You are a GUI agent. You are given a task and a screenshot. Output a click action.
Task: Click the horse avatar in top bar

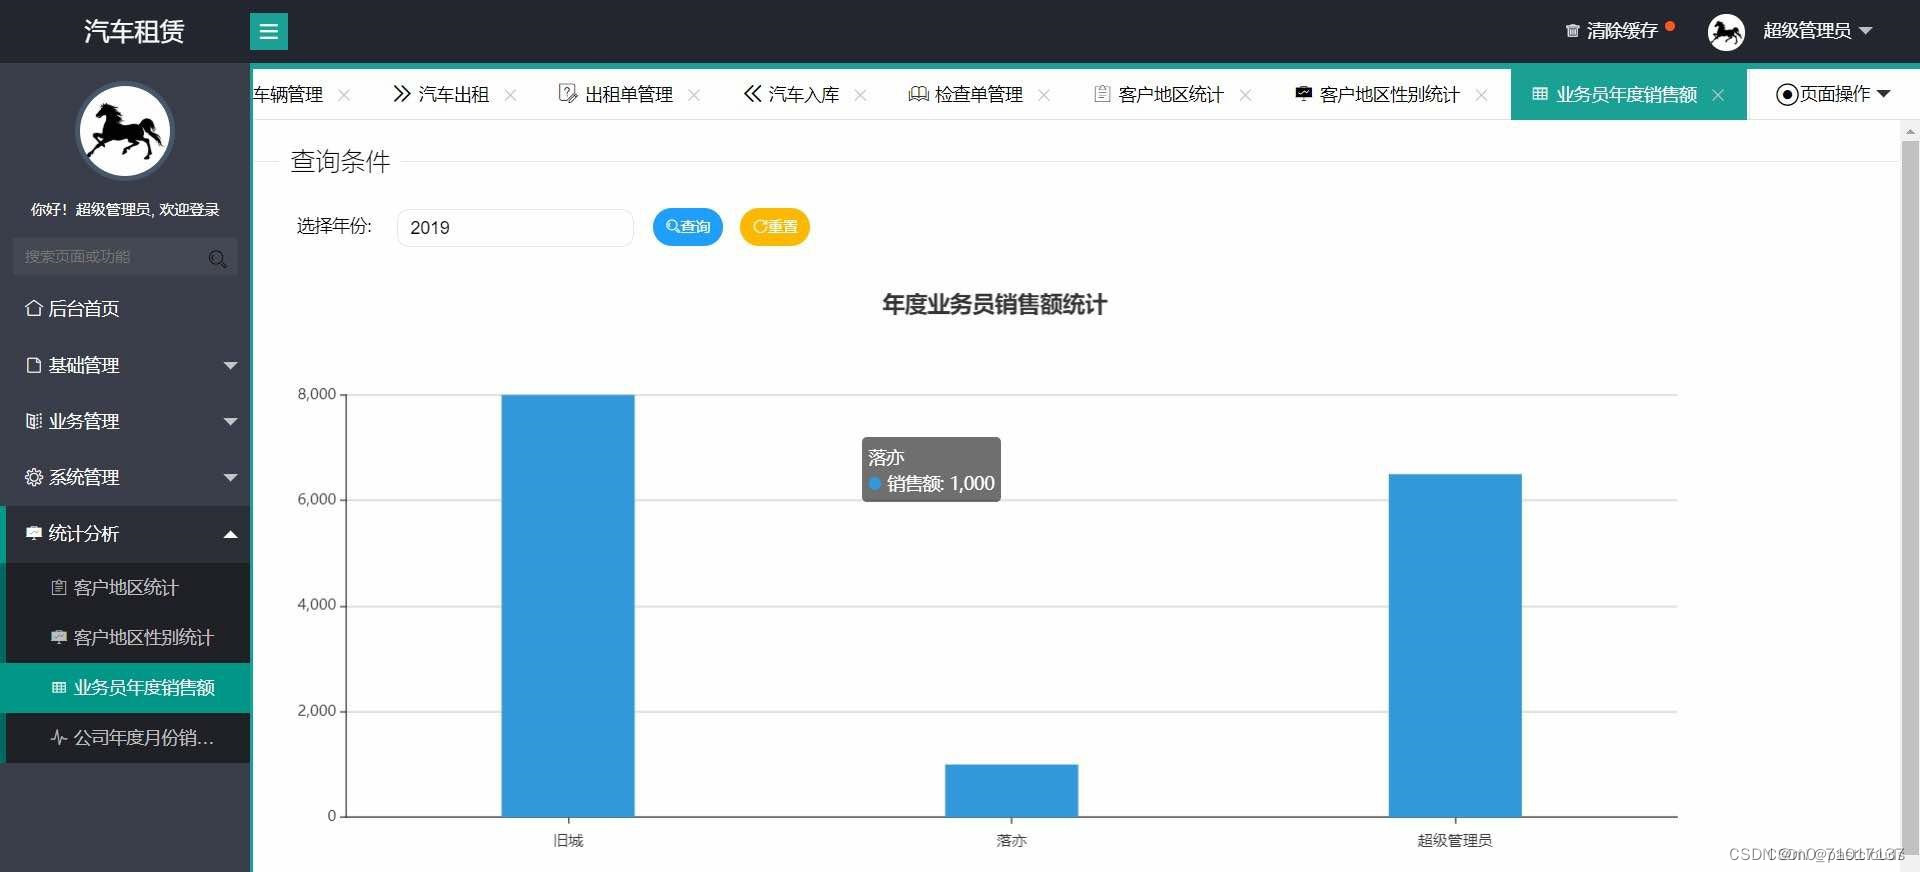[x=1726, y=32]
